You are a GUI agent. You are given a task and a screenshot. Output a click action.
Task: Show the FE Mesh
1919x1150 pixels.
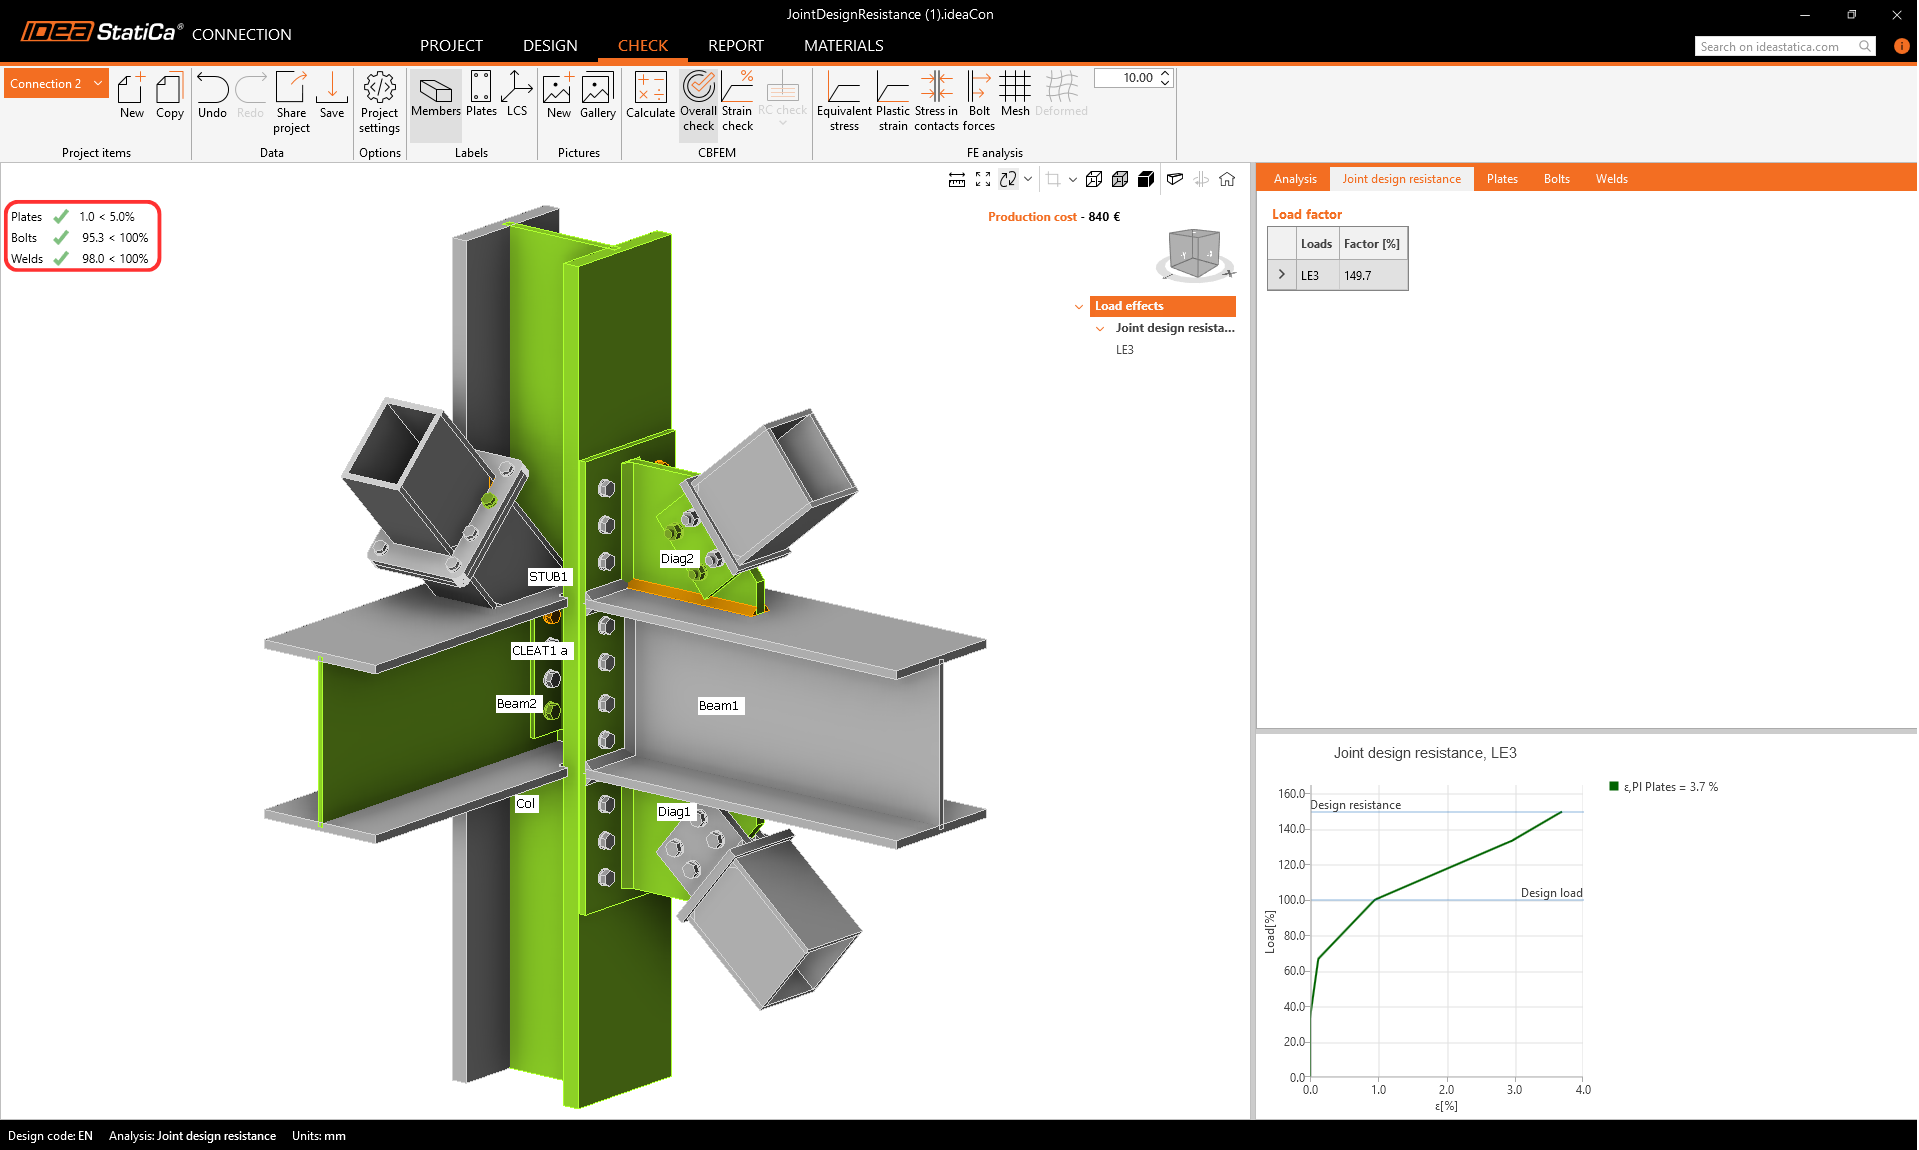pos(1015,95)
